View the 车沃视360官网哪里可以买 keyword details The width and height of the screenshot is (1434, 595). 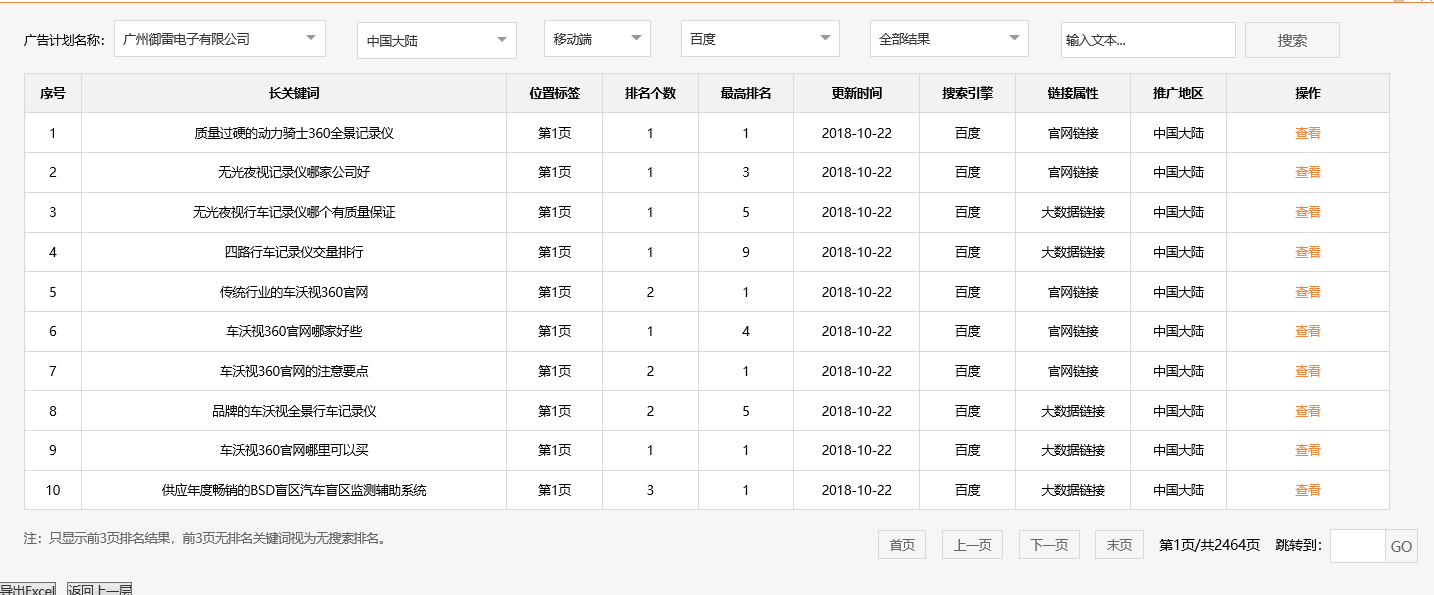1307,450
